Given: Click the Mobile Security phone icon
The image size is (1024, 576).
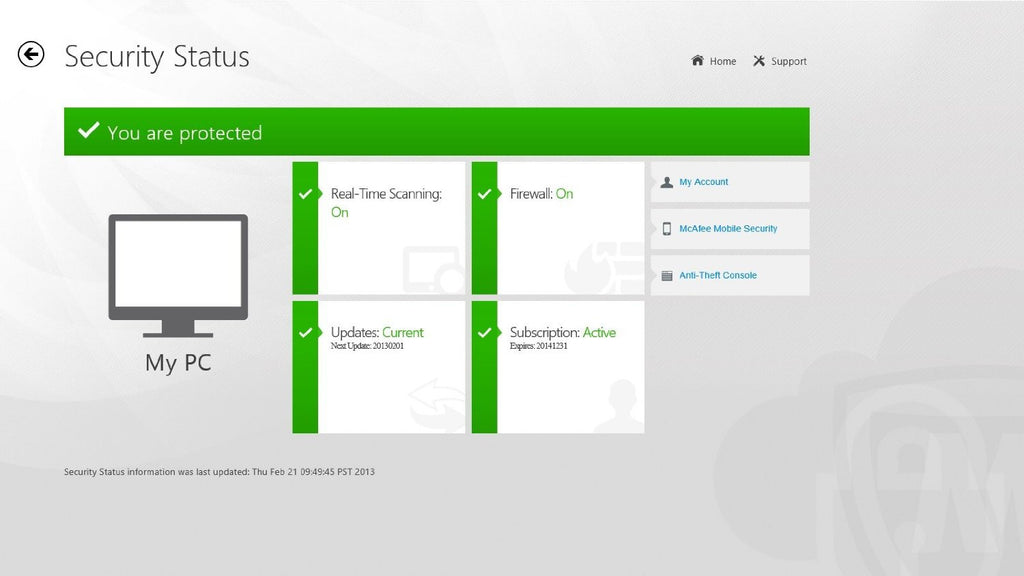Looking at the screenshot, I should [667, 229].
